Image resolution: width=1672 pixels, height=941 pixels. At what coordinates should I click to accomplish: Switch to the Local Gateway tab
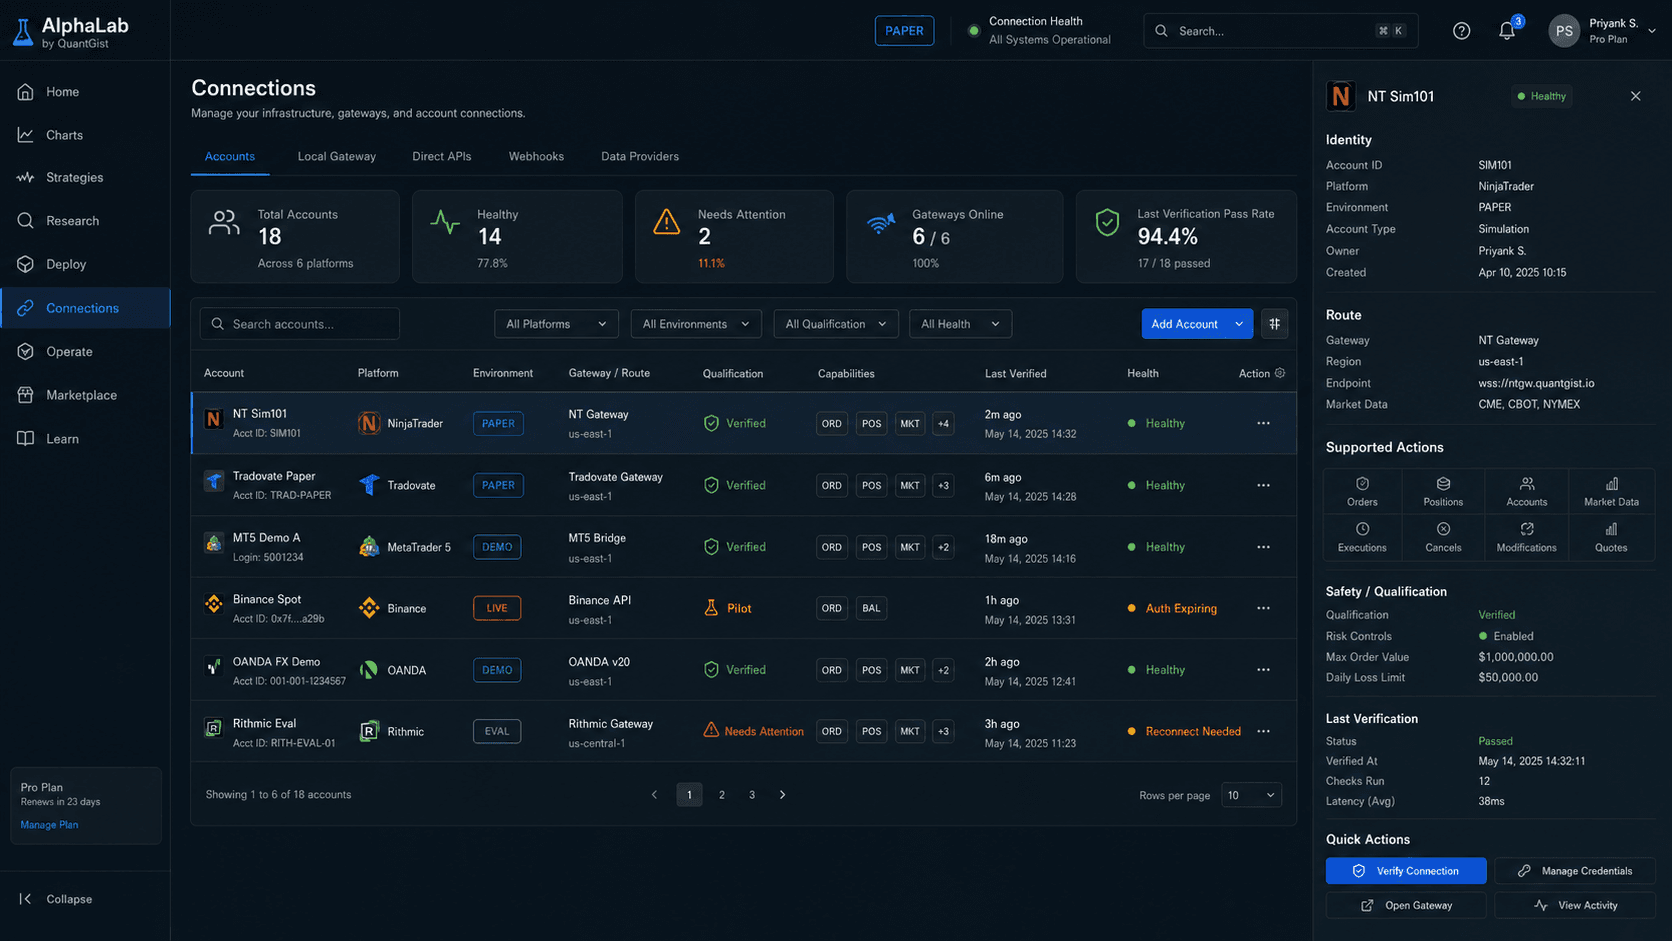click(337, 156)
